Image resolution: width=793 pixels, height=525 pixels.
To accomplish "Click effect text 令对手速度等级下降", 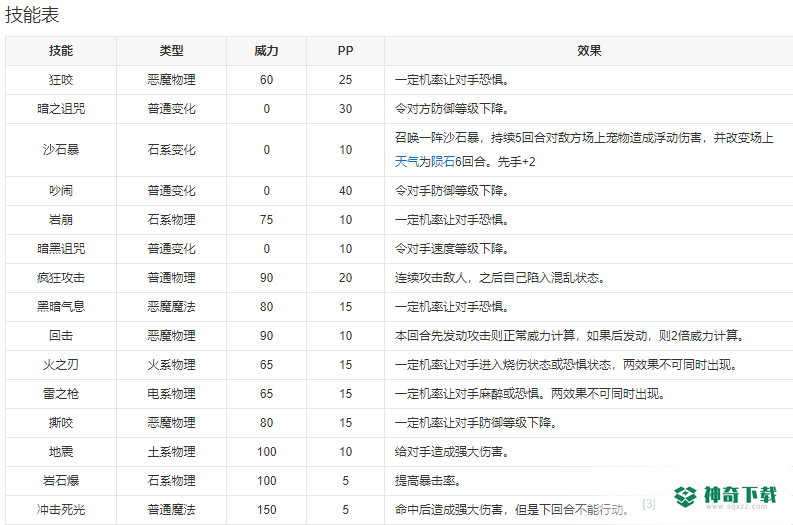I will point(452,249).
